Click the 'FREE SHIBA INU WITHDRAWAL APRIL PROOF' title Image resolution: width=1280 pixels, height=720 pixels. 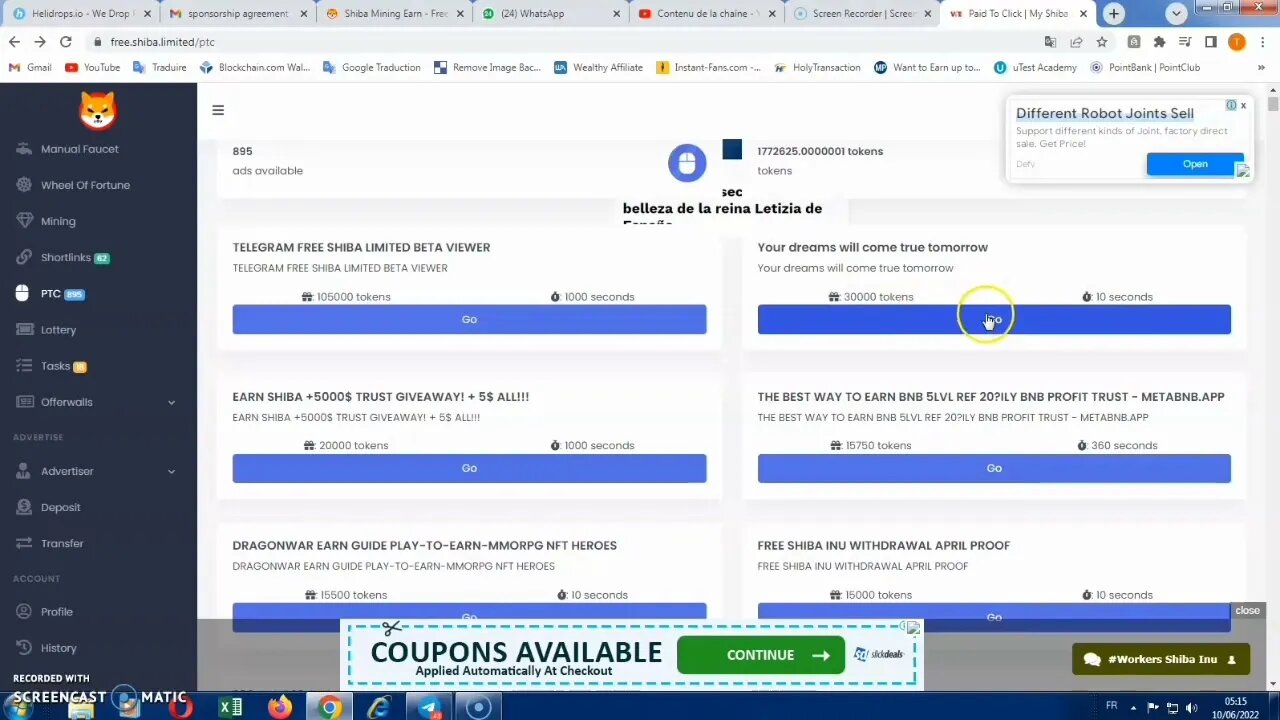coord(883,546)
